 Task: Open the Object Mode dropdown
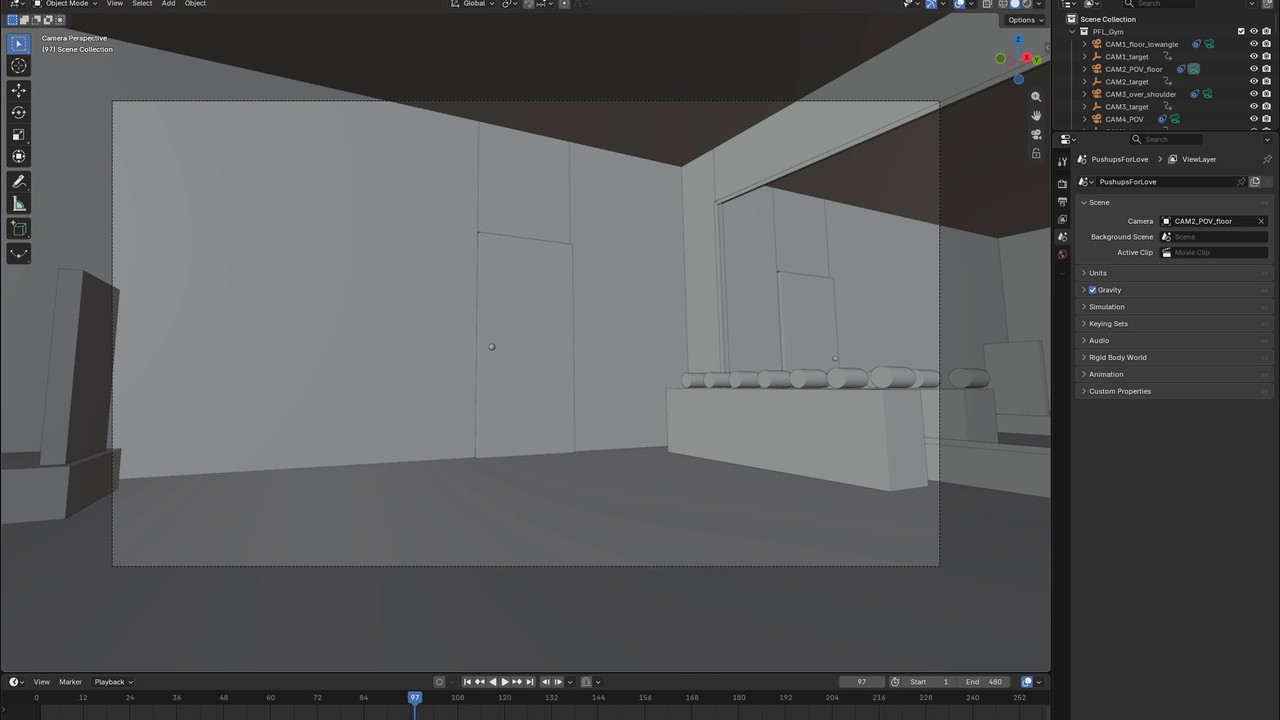coord(66,4)
